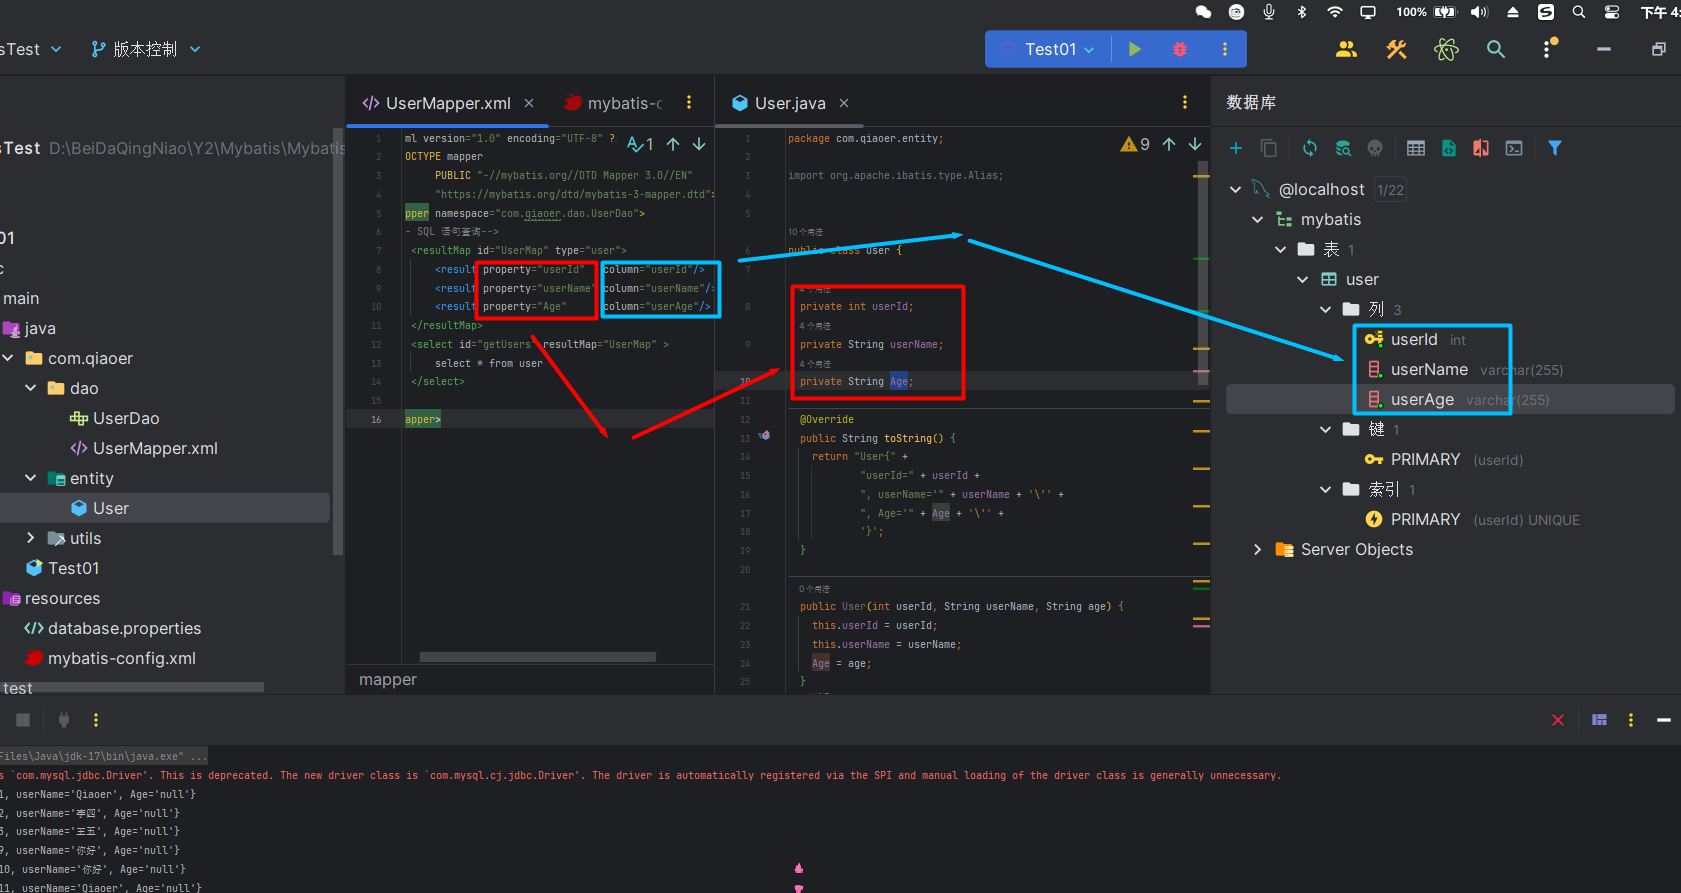This screenshot has height=893, width=1681.
Task: Click the red X in run toolbar
Action: (x=1558, y=720)
